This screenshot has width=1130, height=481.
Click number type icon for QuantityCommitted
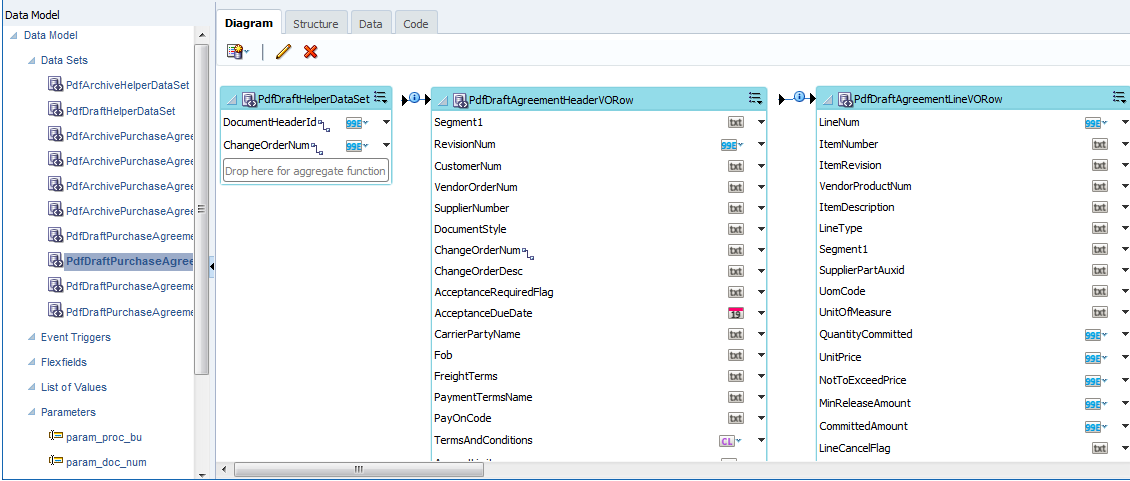pyautogui.click(x=1095, y=335)
